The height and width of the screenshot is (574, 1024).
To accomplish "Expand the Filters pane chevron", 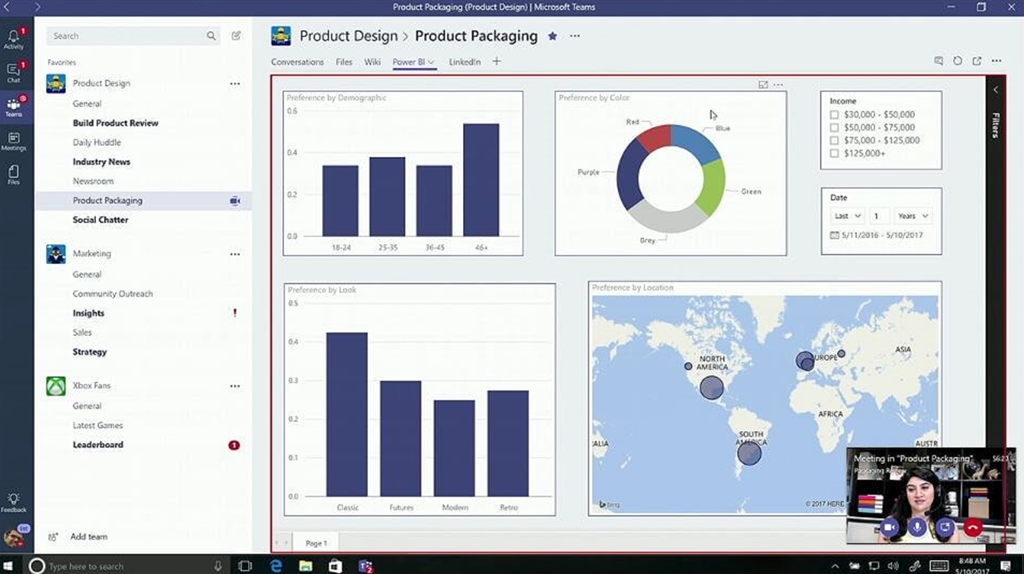I will pos(995,90).
